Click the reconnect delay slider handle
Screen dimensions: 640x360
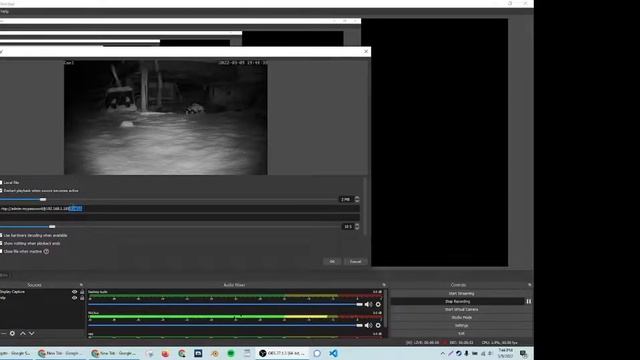(52, 227)
